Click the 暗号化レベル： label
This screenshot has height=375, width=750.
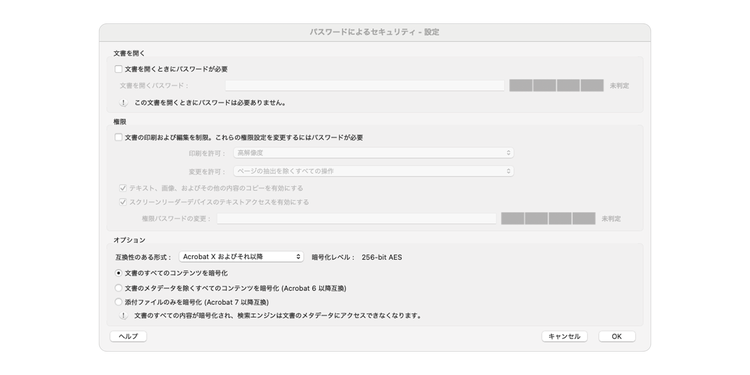(x=333, y=257)
